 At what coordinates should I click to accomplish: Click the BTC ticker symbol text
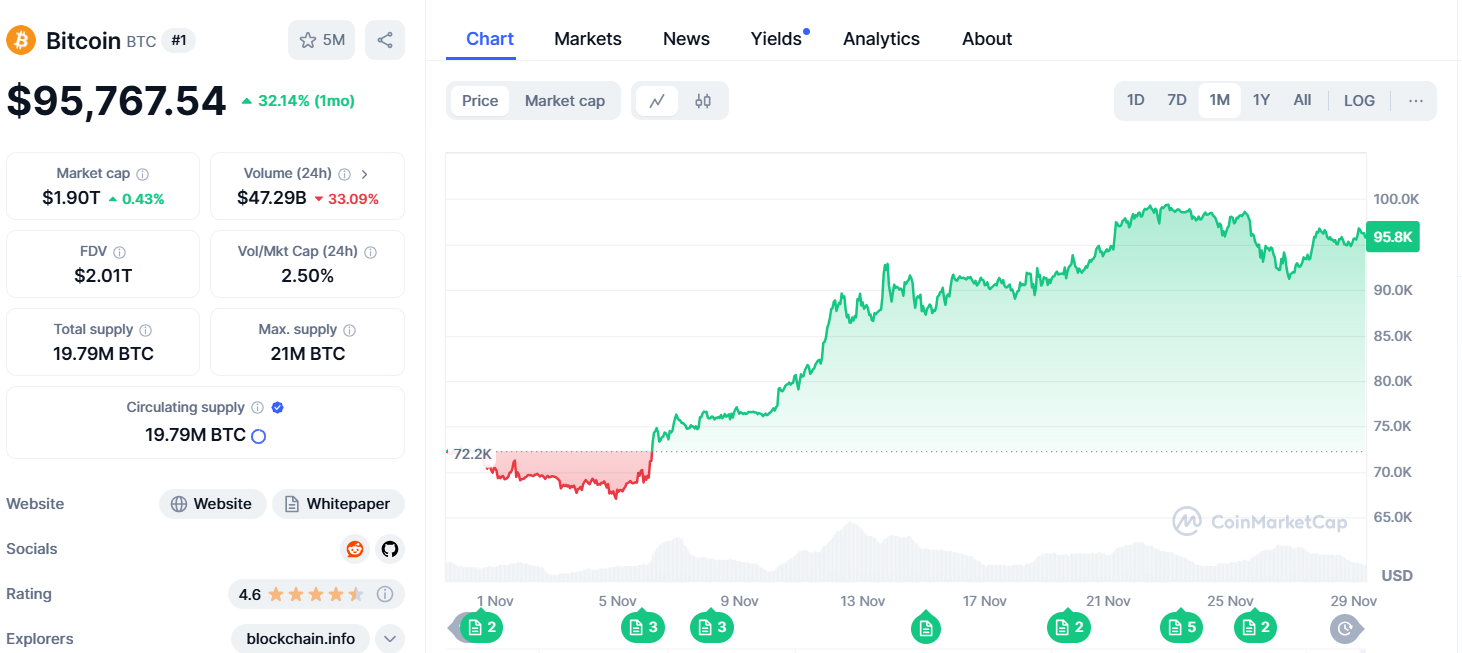(x=141, y=41)
